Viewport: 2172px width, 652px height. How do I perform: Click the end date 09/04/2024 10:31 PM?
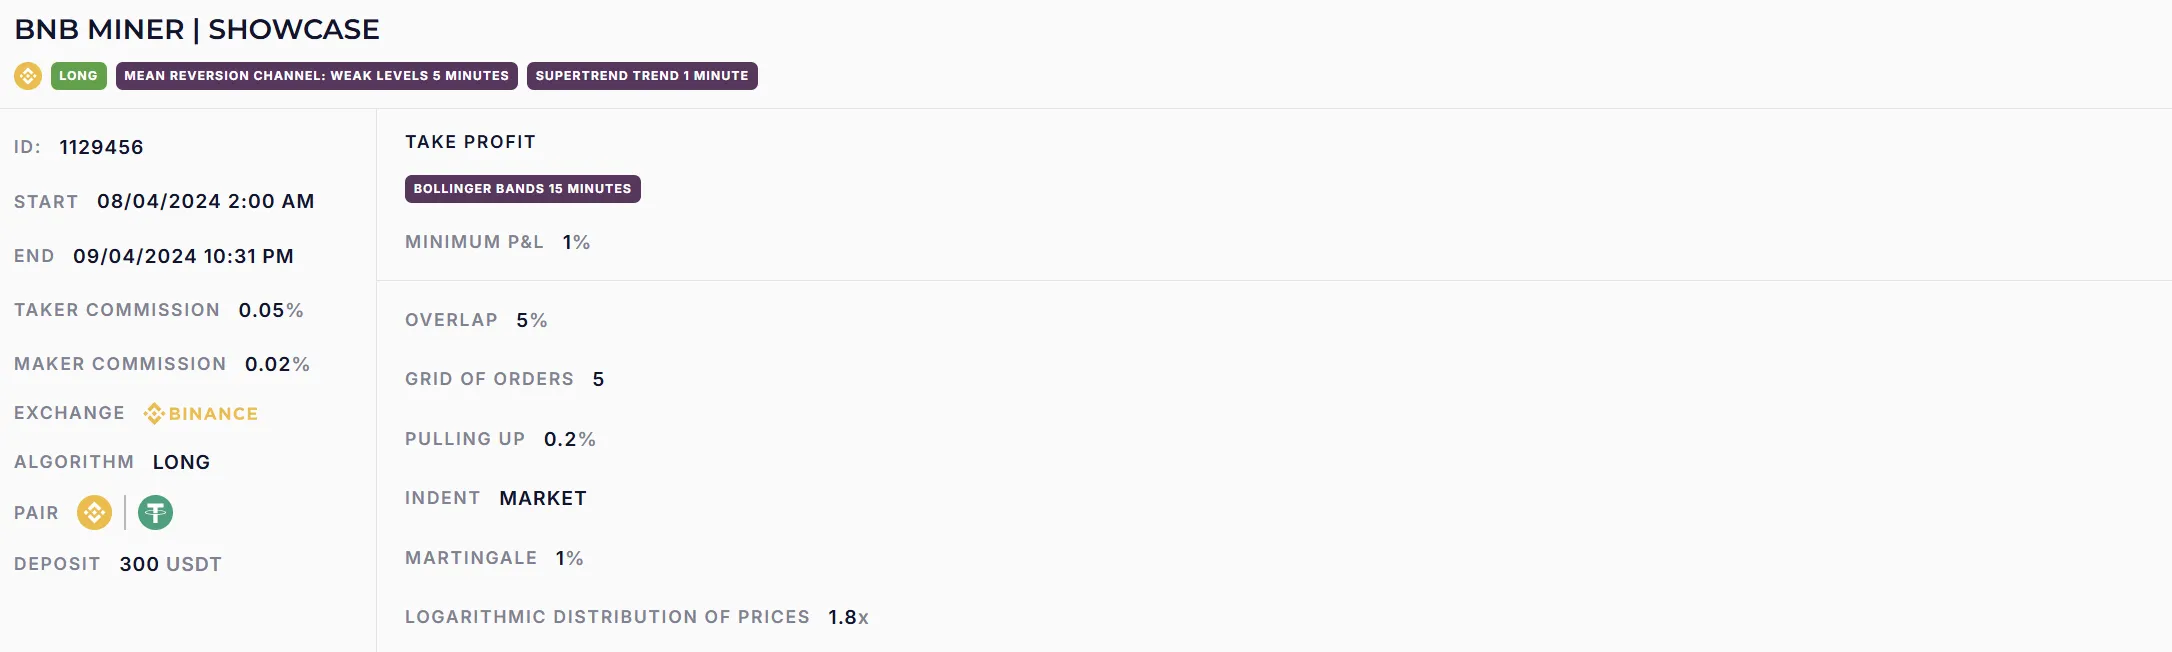pos(183,257)
